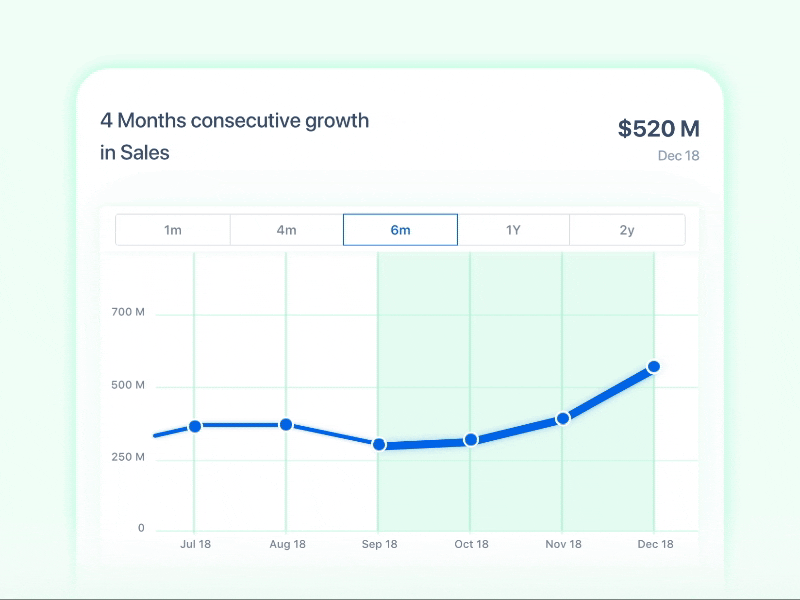
Task: Select the chart title about consecutive growth
Action: [x=234, y=136]
